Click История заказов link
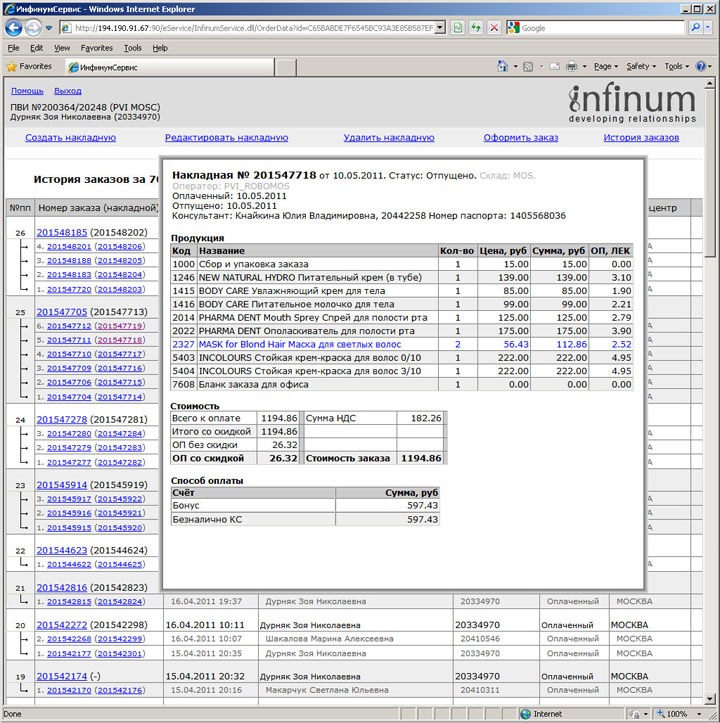720x723 pixels. click(641, 137)
